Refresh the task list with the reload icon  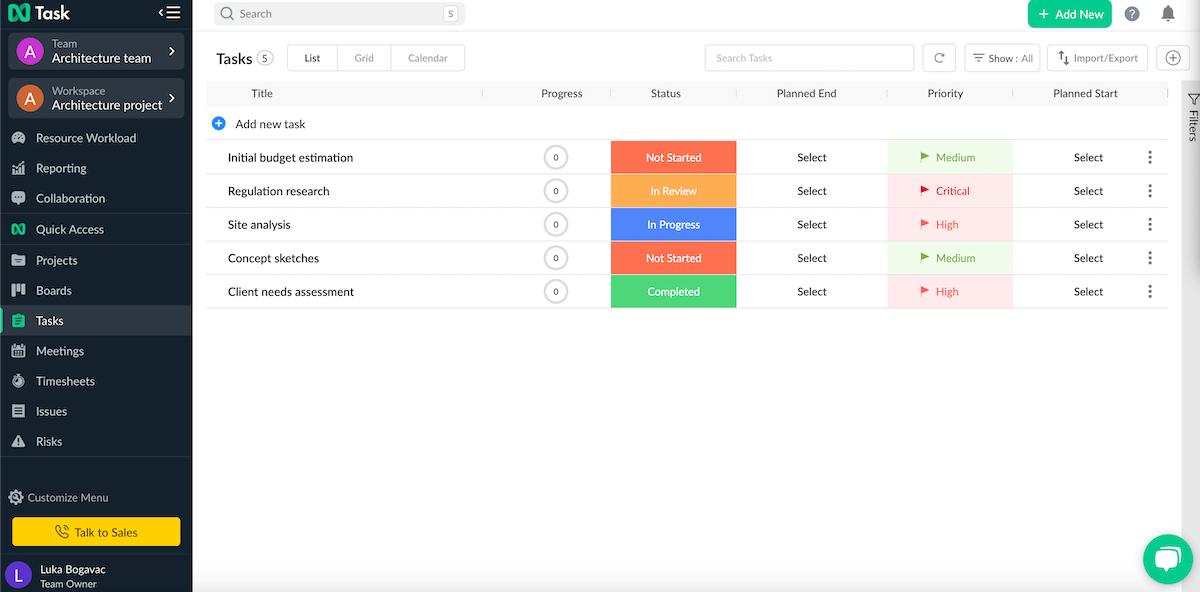coord(938,57)
